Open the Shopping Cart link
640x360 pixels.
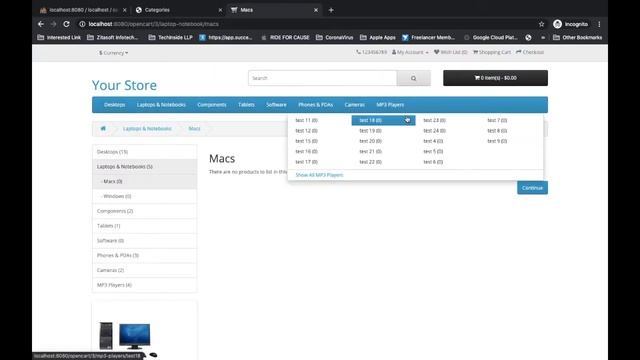click(x=492, y=52)
